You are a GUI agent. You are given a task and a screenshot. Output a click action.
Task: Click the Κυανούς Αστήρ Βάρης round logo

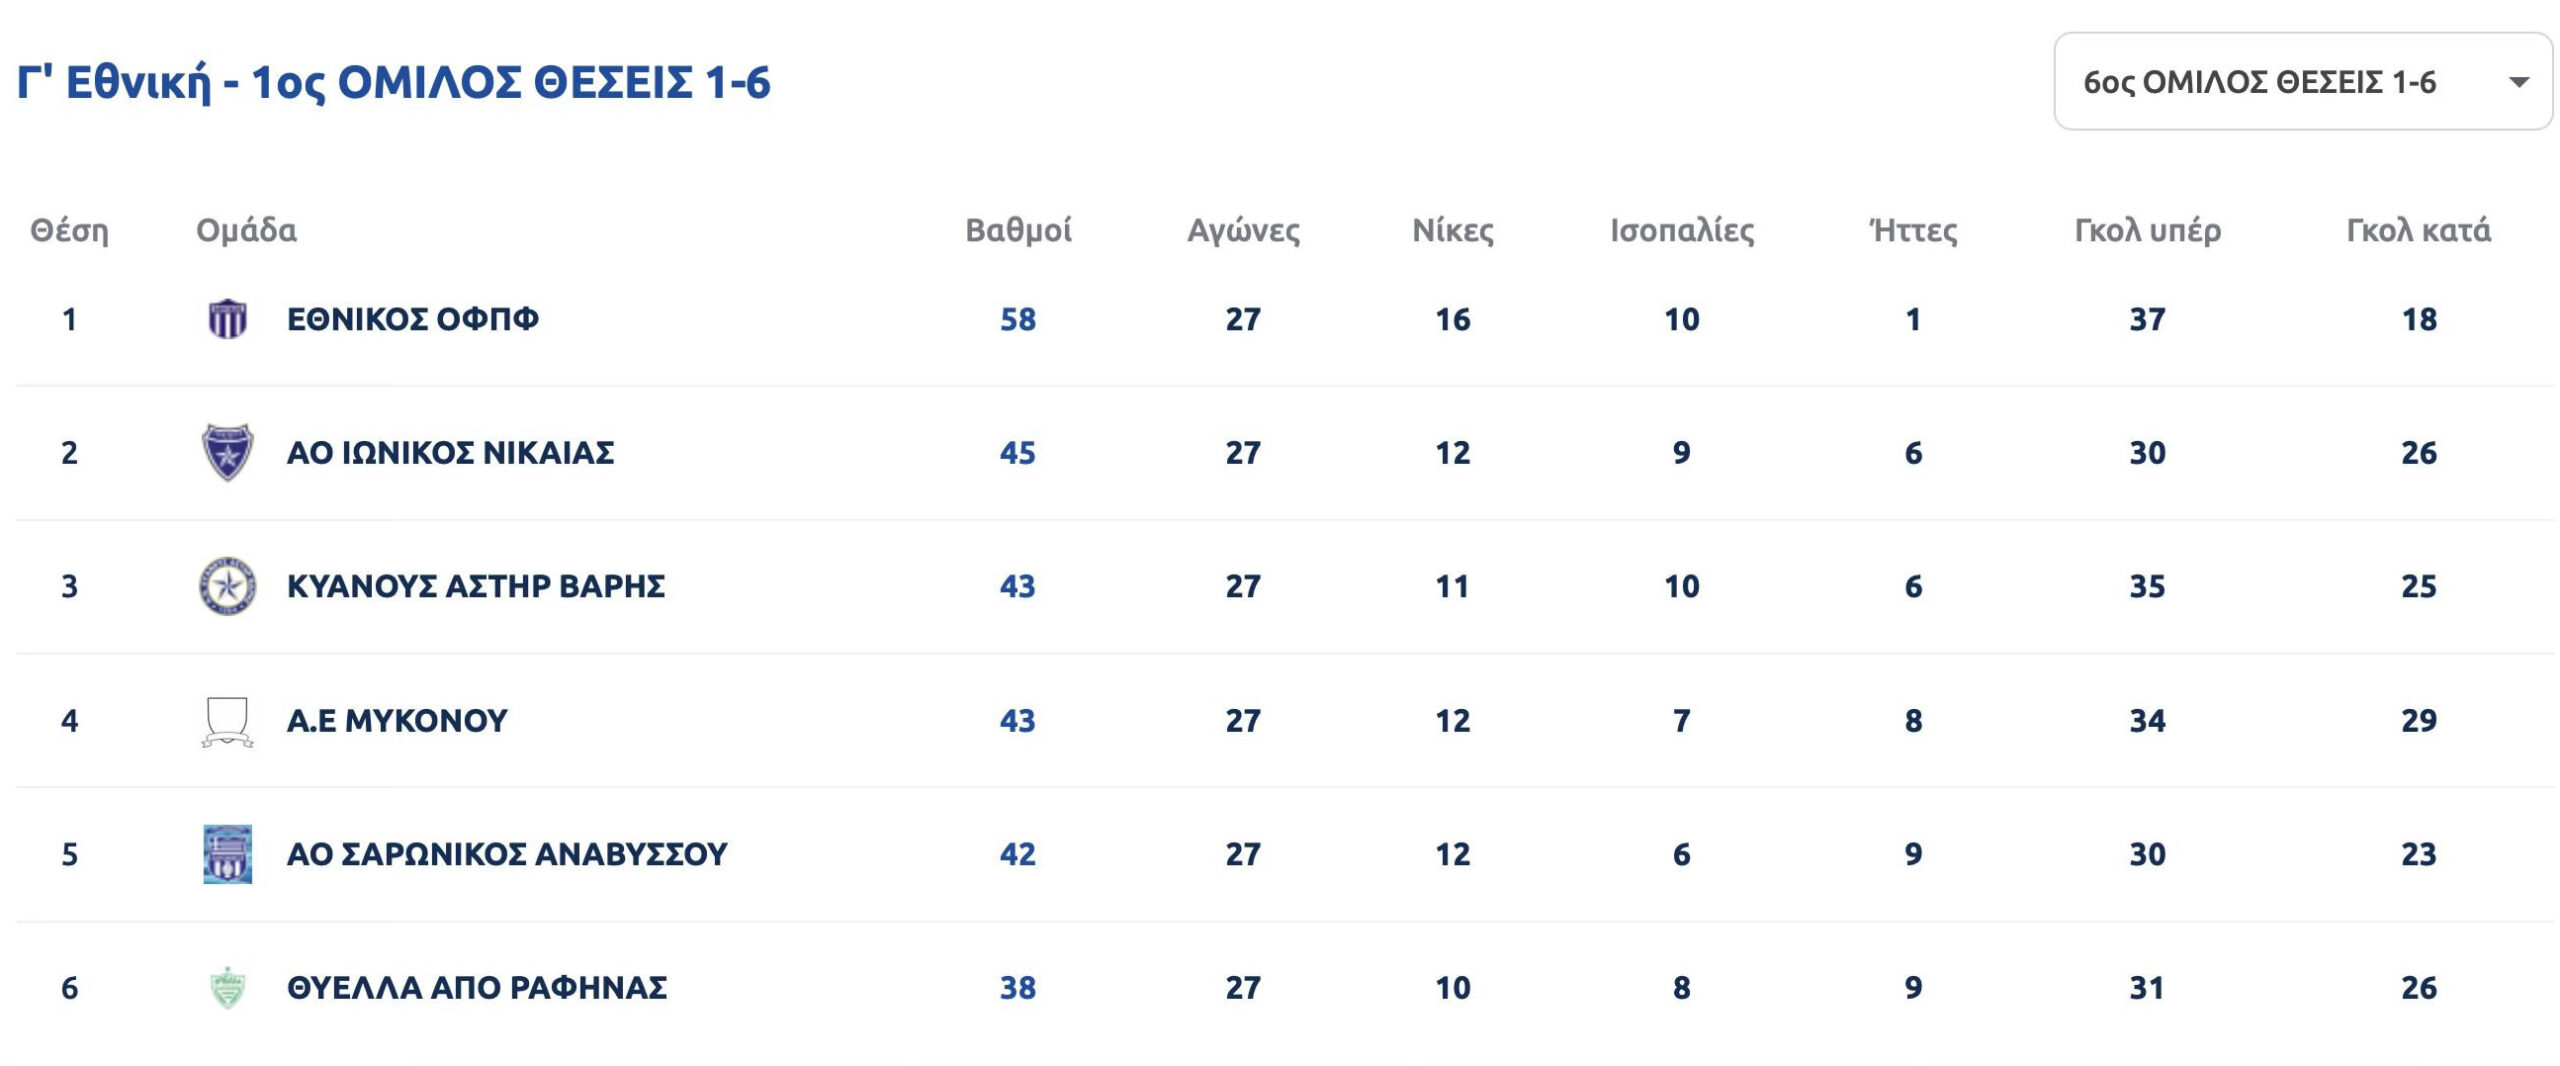(227, 586)
